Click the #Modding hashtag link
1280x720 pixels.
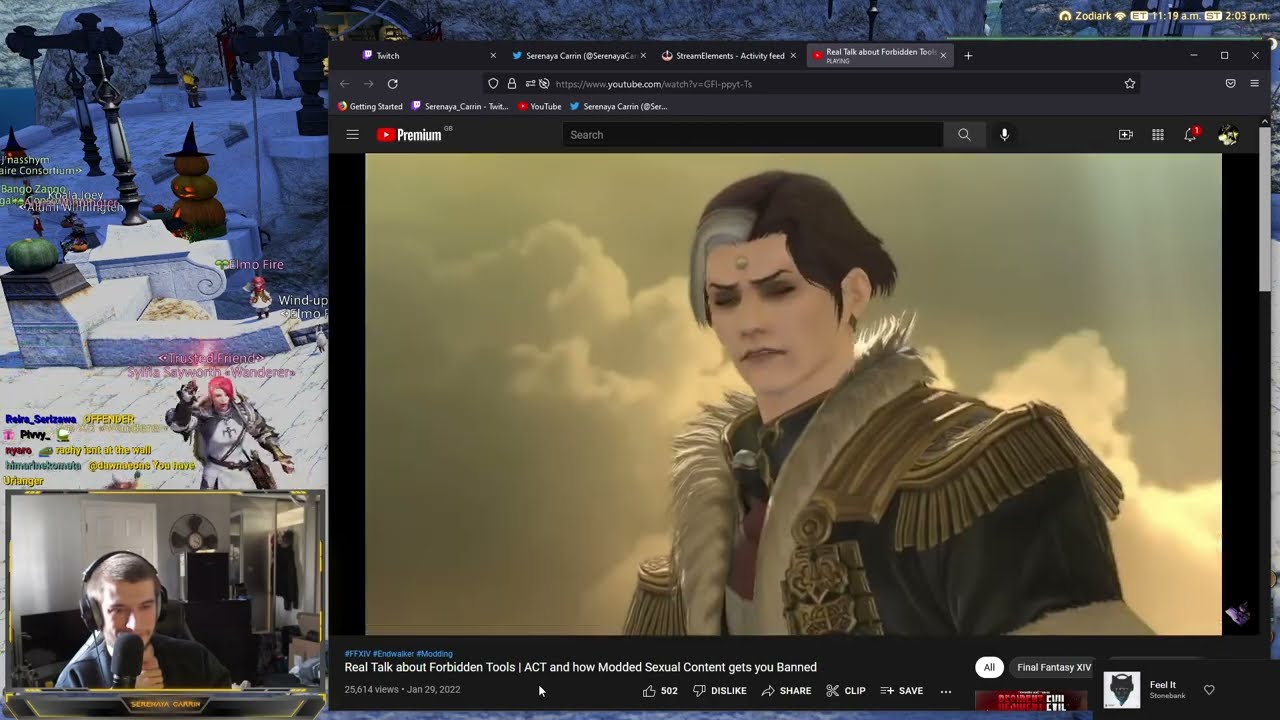(x=434, y=654)
